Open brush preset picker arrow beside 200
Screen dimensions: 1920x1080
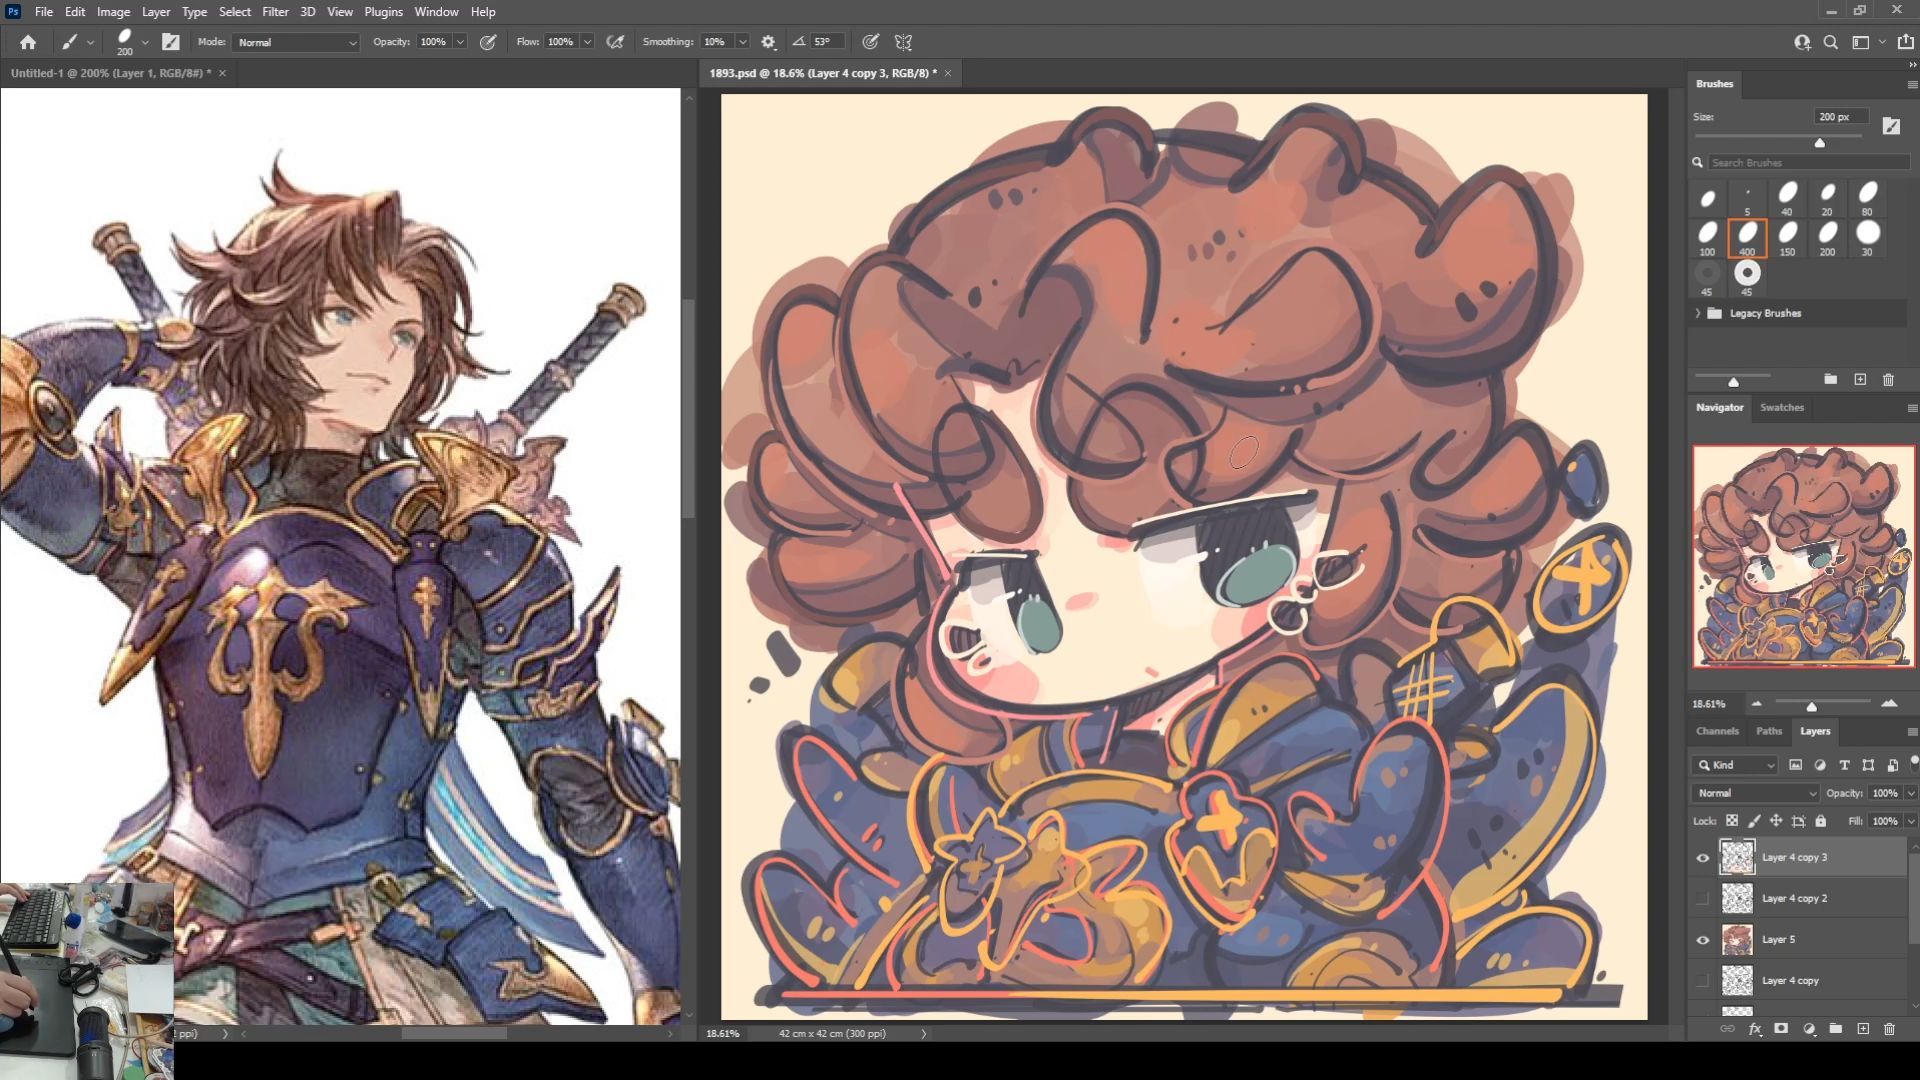click(145, 42)
